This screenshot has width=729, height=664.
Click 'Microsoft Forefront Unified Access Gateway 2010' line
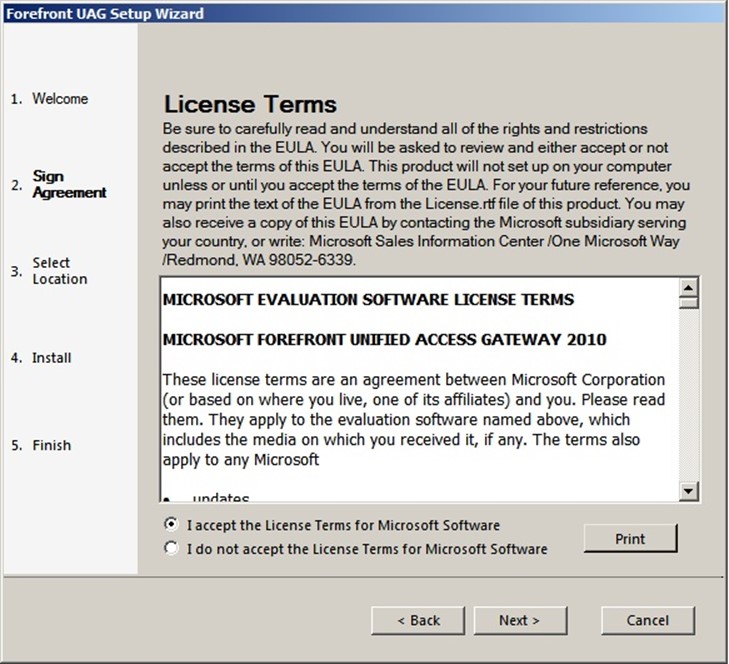coord(384,339)
